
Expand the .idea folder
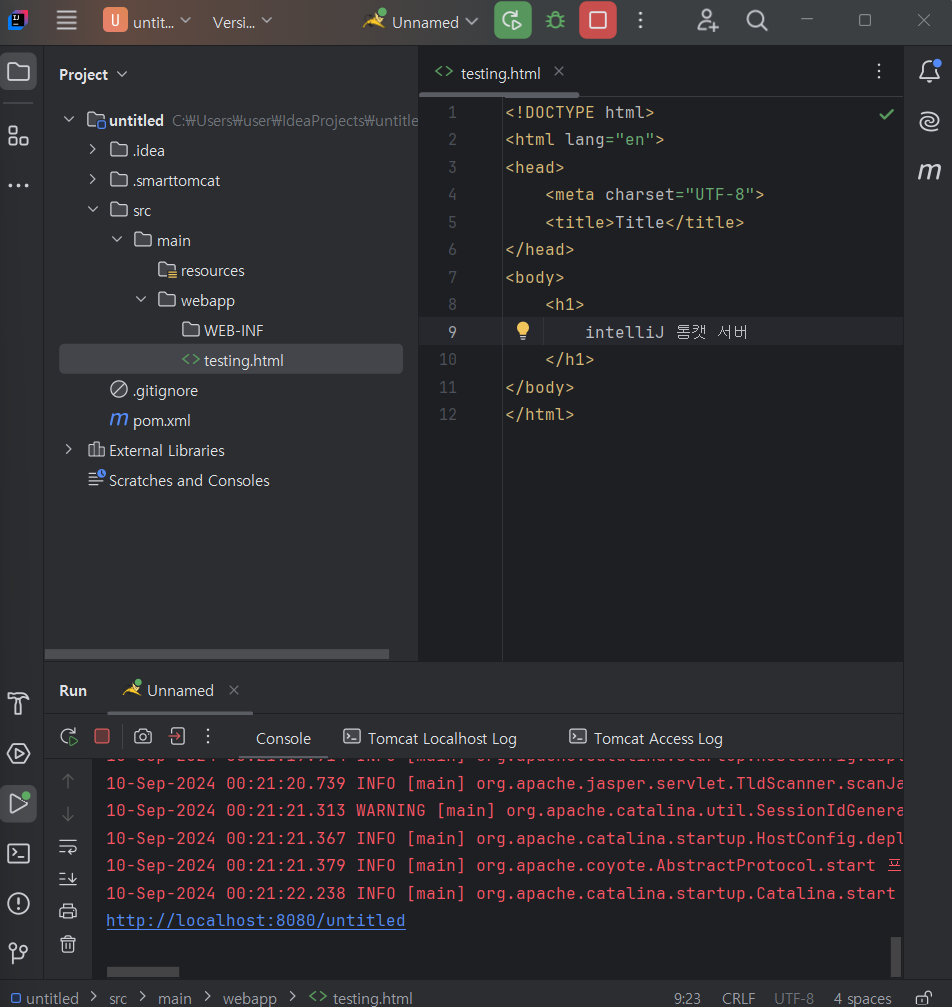93,150
